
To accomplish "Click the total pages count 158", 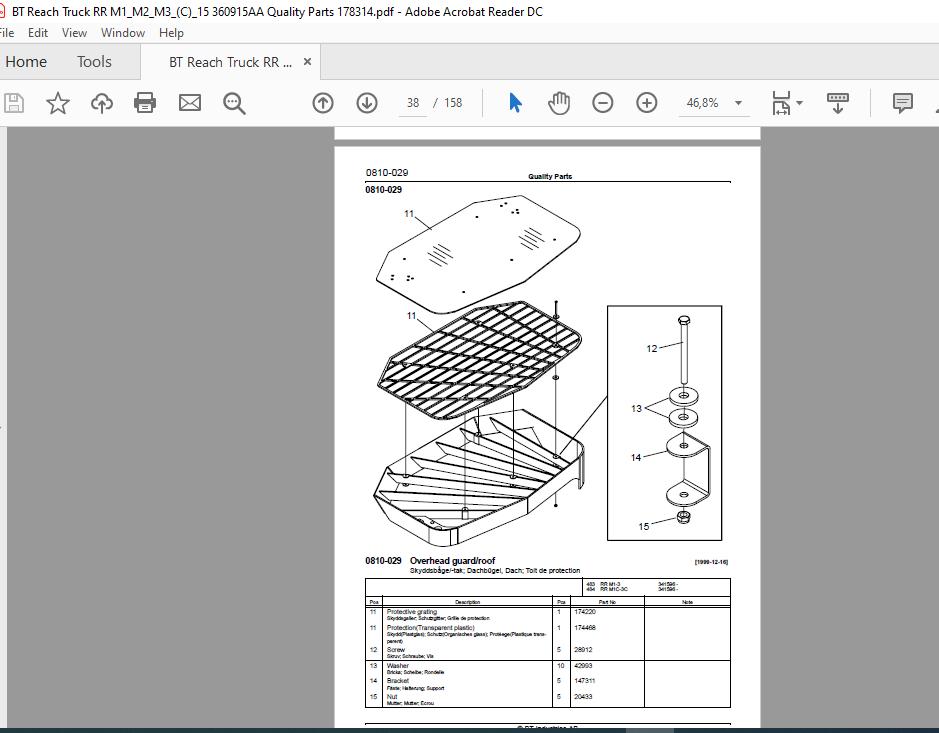I will coord(453,103).
